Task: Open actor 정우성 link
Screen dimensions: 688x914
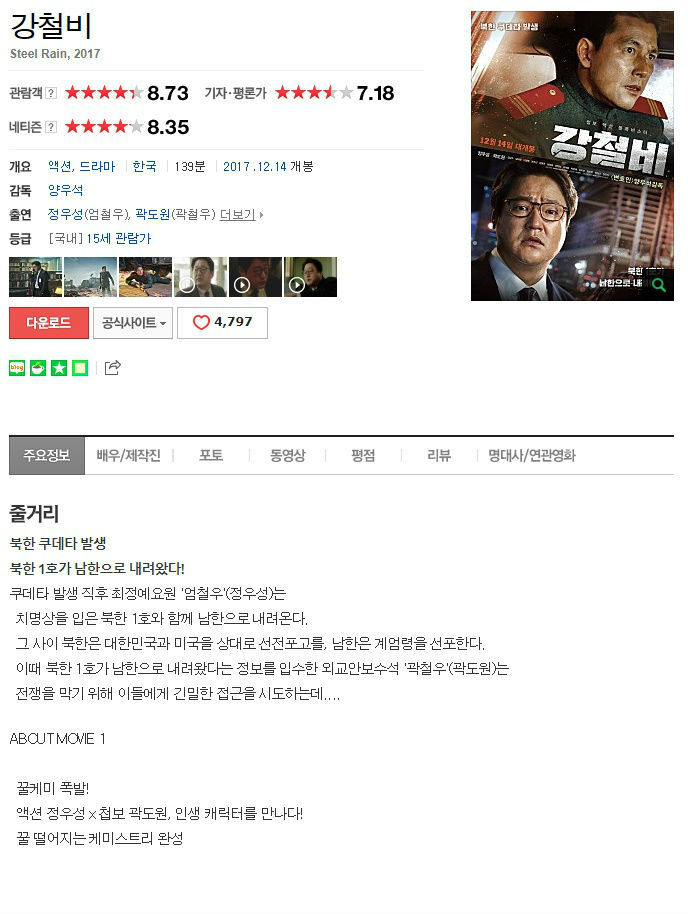Action: click(65, 215)
